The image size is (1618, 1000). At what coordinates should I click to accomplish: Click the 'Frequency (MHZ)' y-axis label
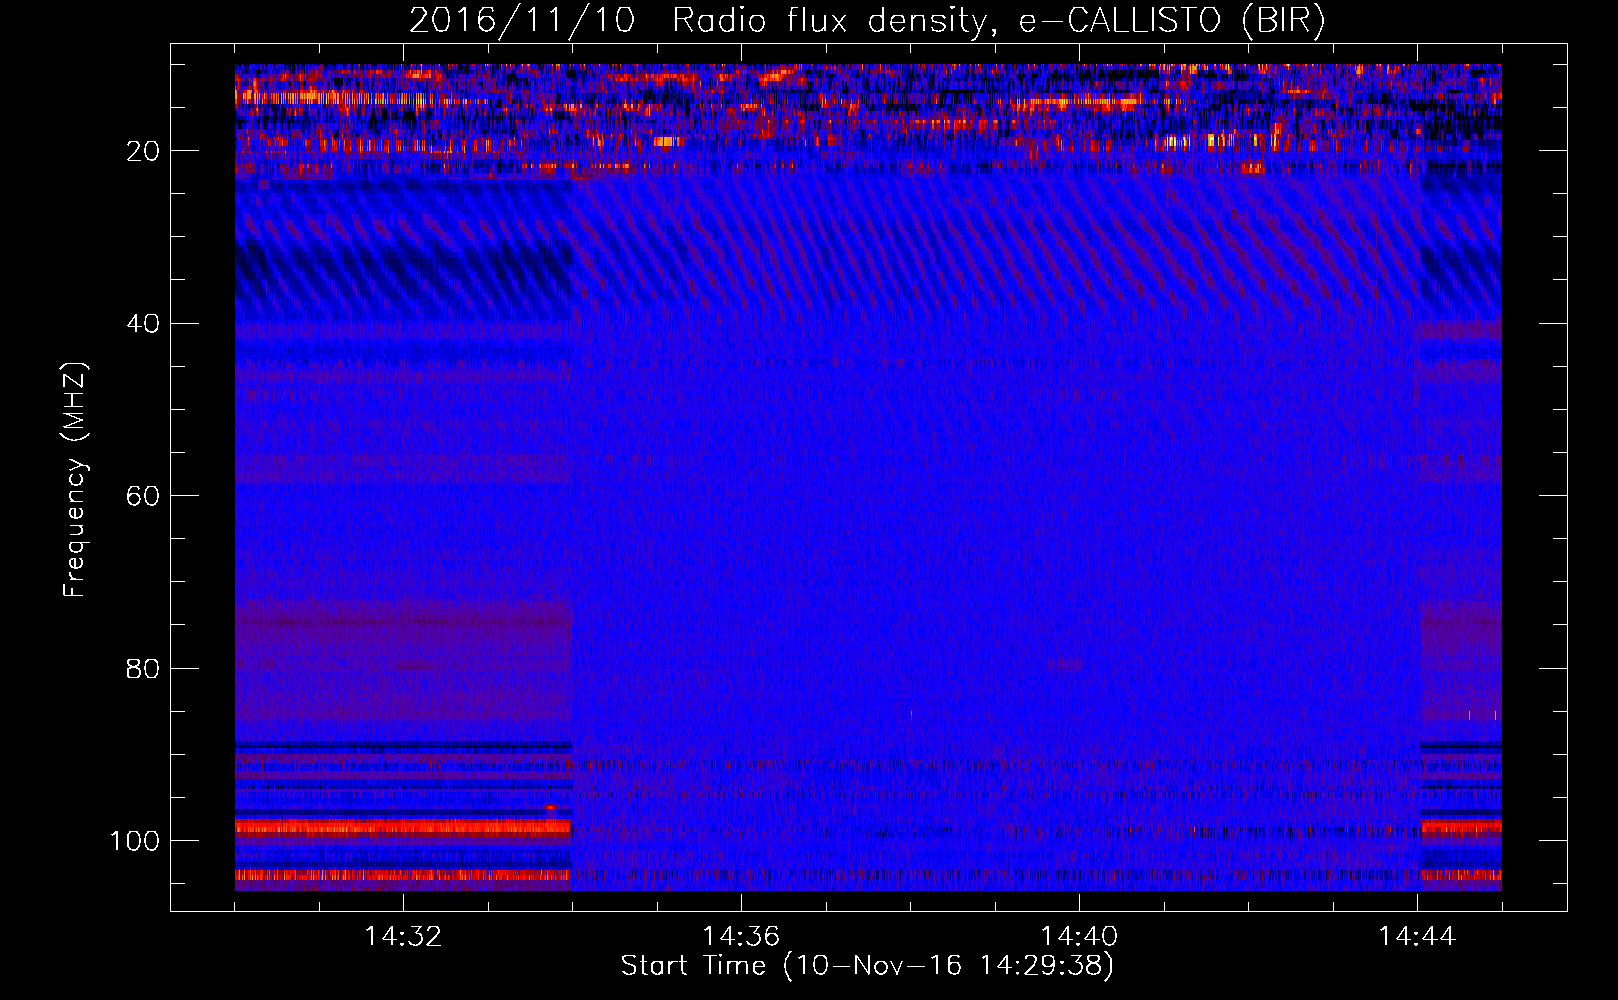pyautogui.click(x=75, y=479)
